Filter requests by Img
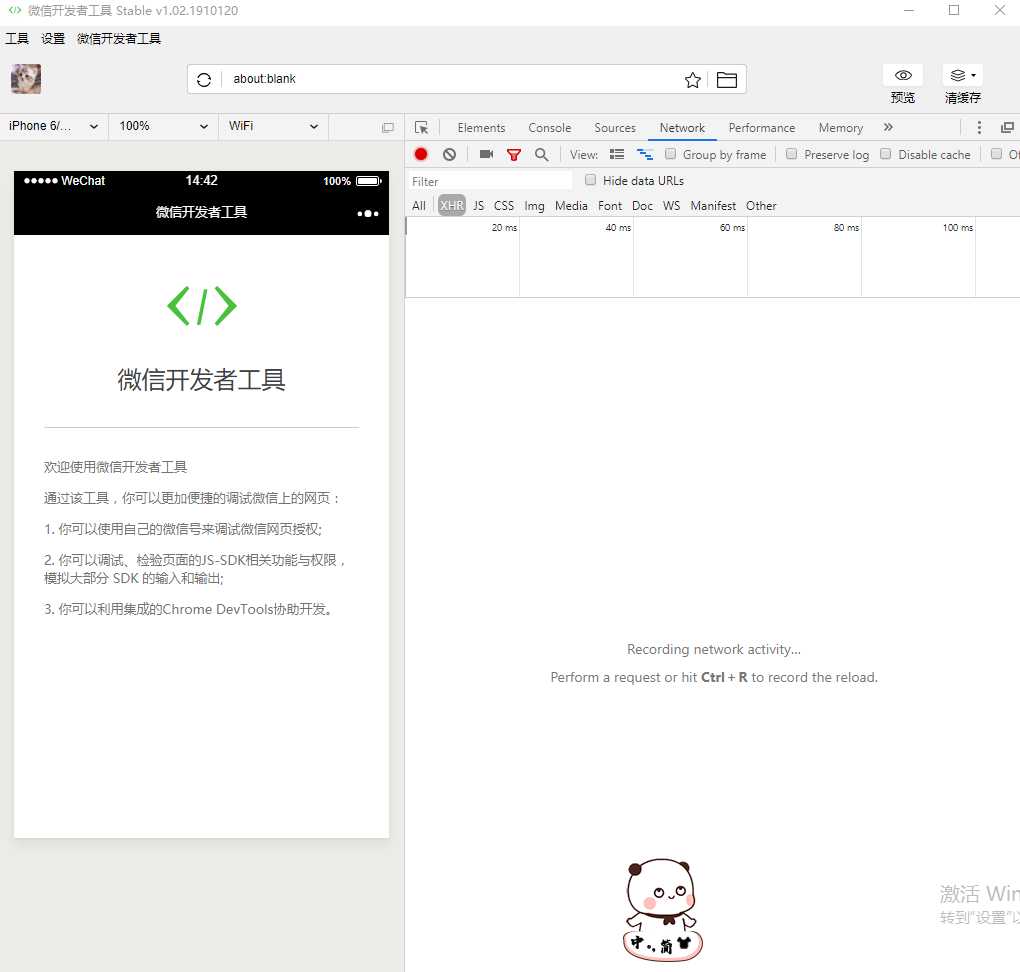This screenshot has width=1020, height=972. pos(534,206)
